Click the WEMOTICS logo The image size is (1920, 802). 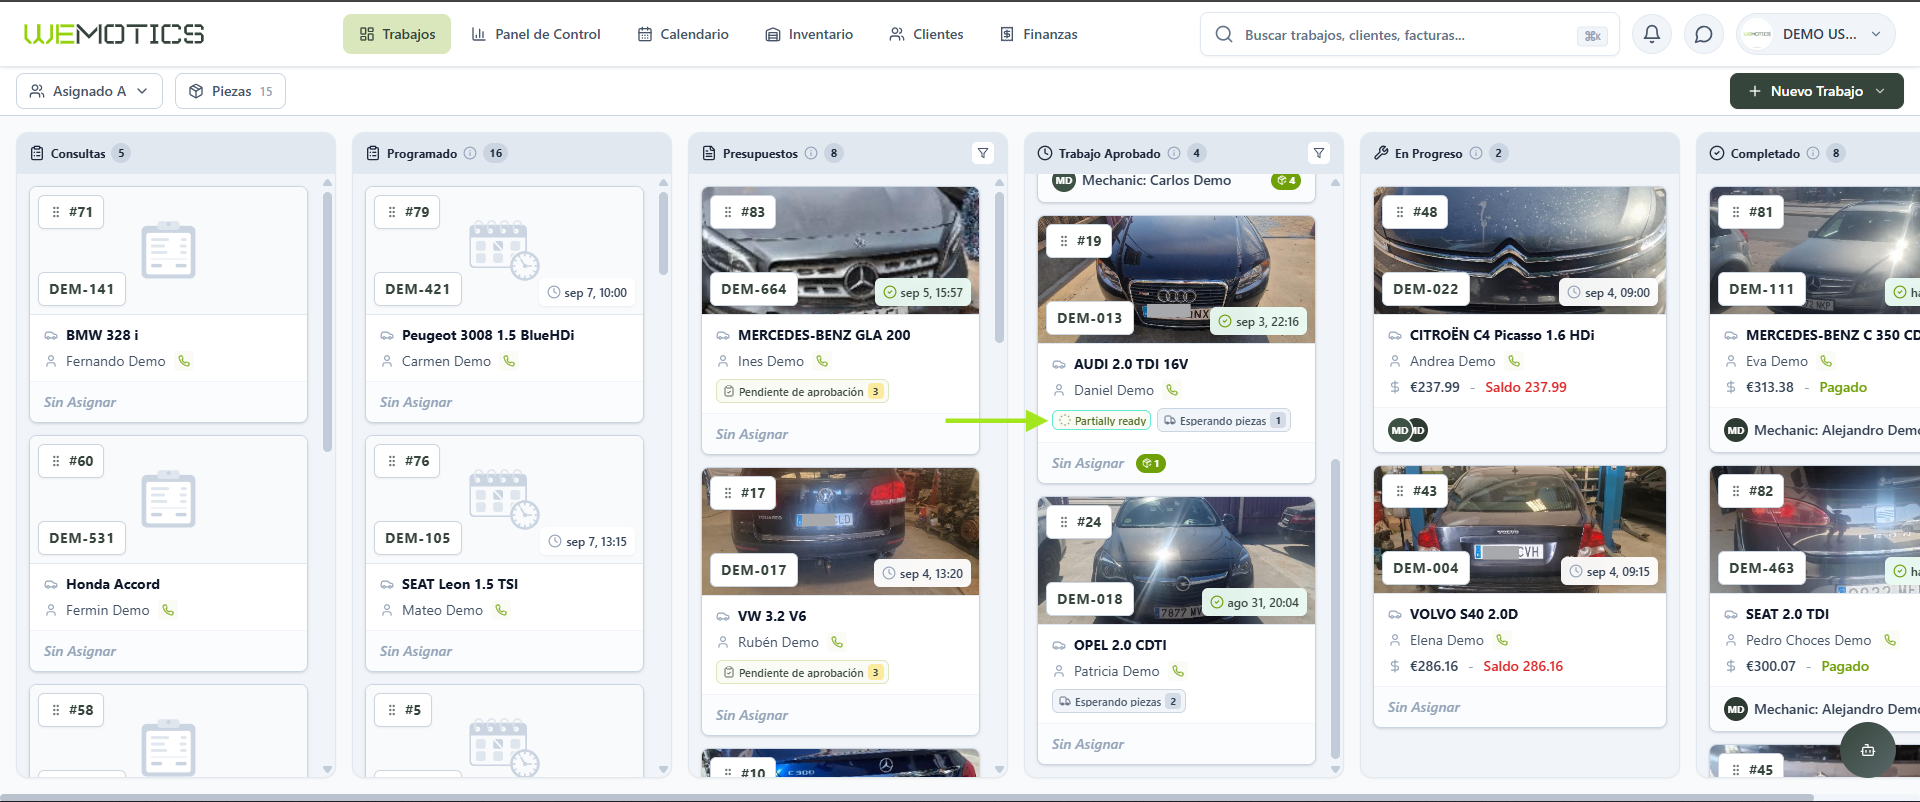tap(114, 34)
